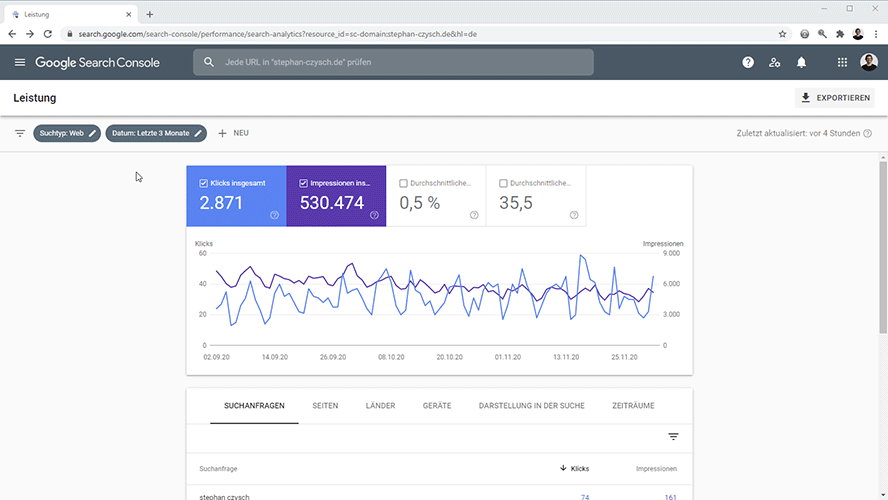Open notifications bell icon
The height and width of the screenshot is (500, 888).
(801, 62)
